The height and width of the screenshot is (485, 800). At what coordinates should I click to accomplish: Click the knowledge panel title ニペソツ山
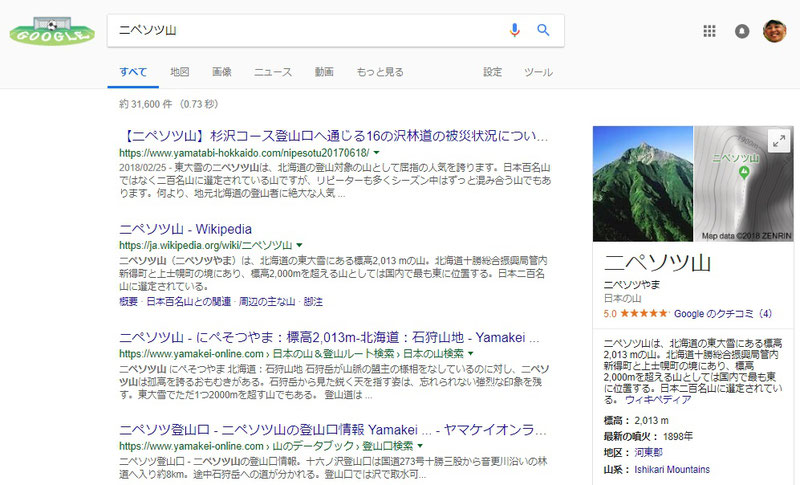tap(657, 263)
